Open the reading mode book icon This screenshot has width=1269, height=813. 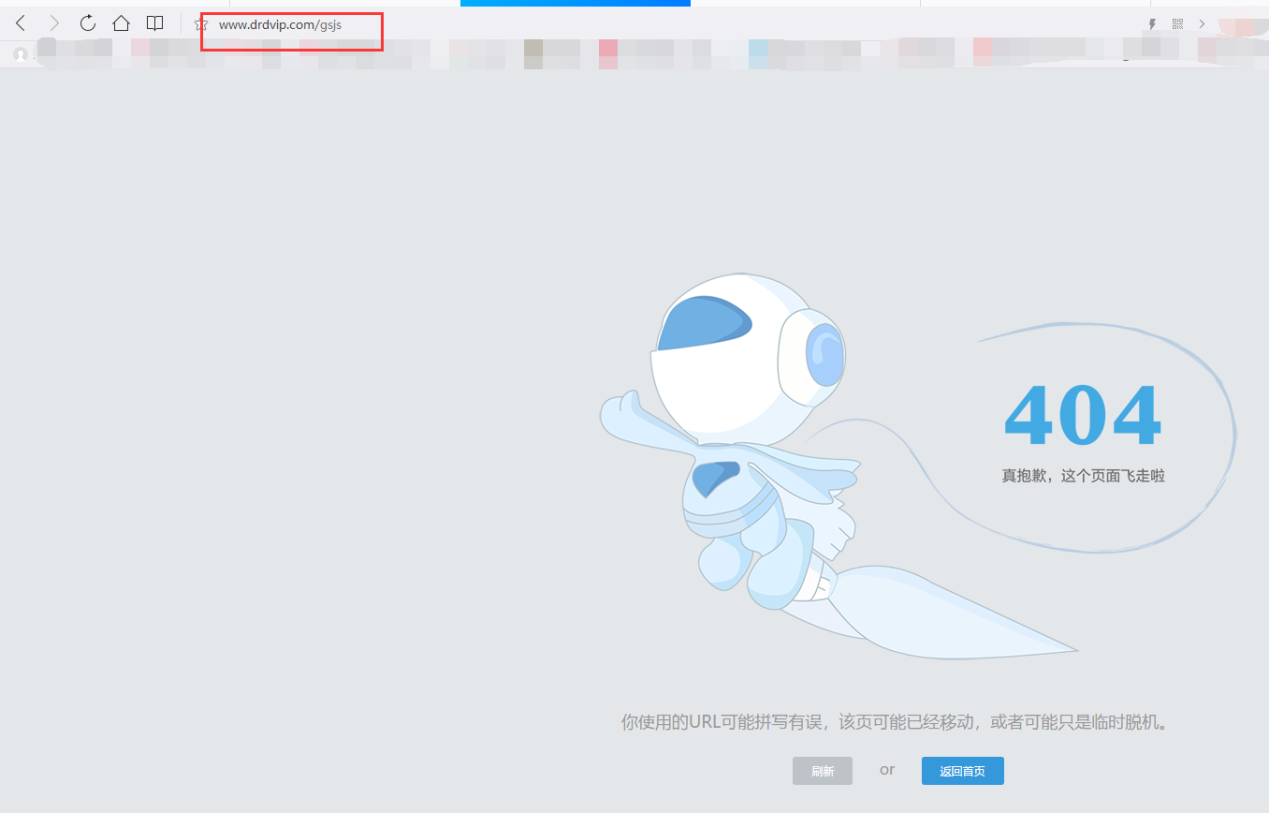pyautogui.click(x=155, y=23)
